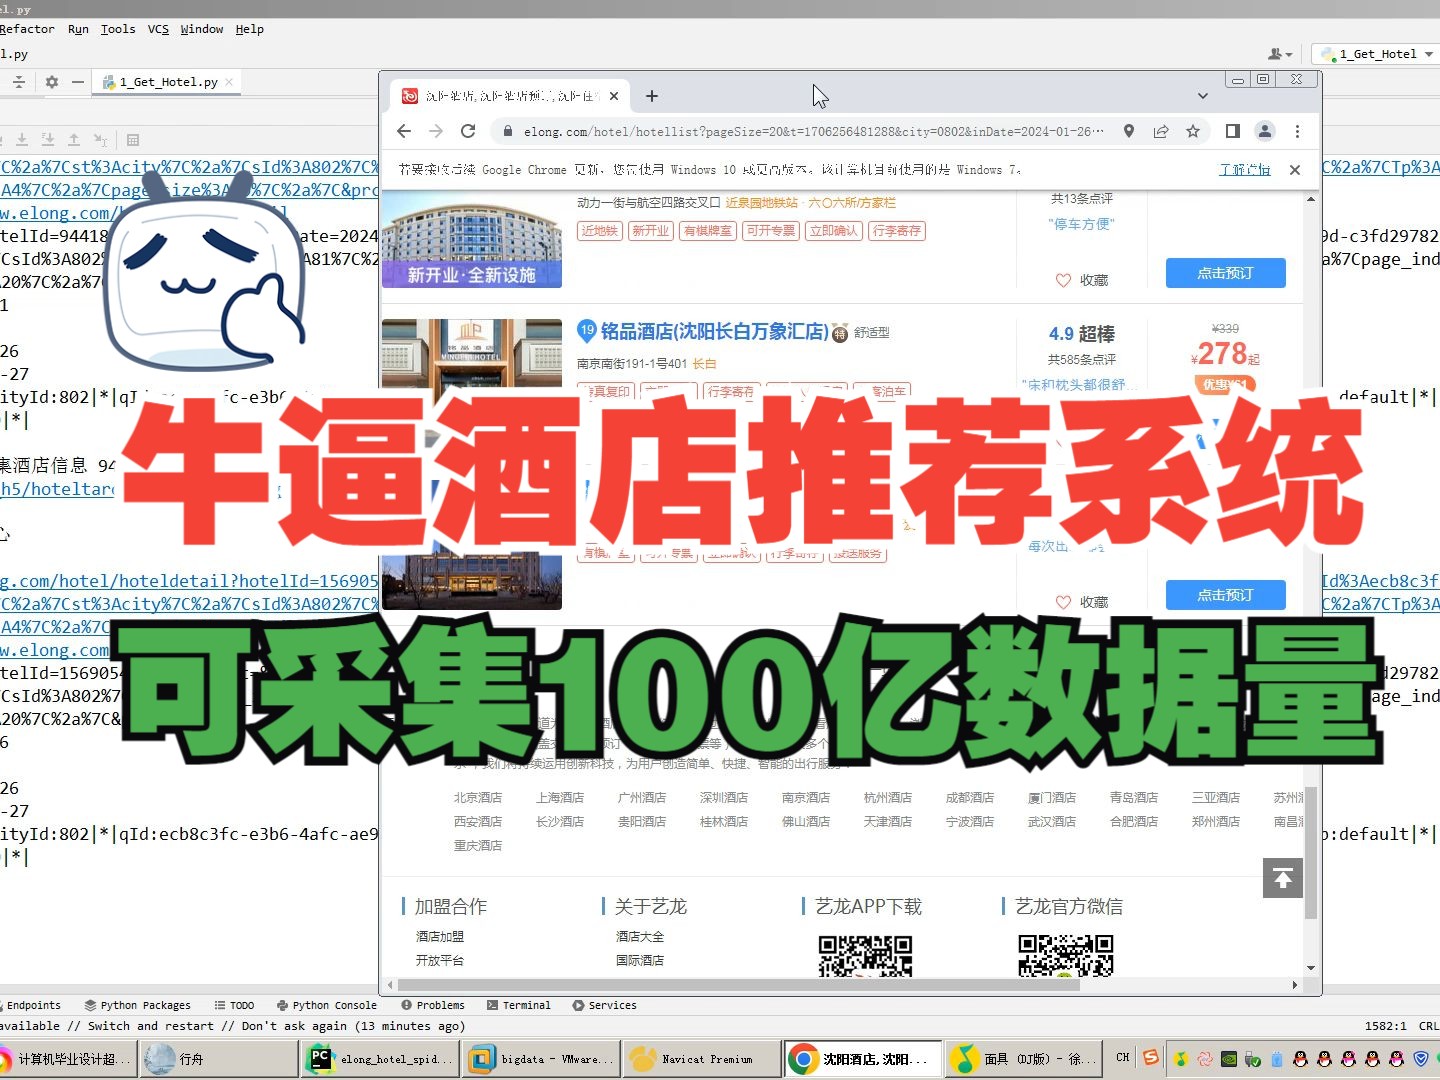Click the expand/collapse icon beside PyCharm's gear
This screenshot has width=1440, height=1080.
tap(18, 82)
